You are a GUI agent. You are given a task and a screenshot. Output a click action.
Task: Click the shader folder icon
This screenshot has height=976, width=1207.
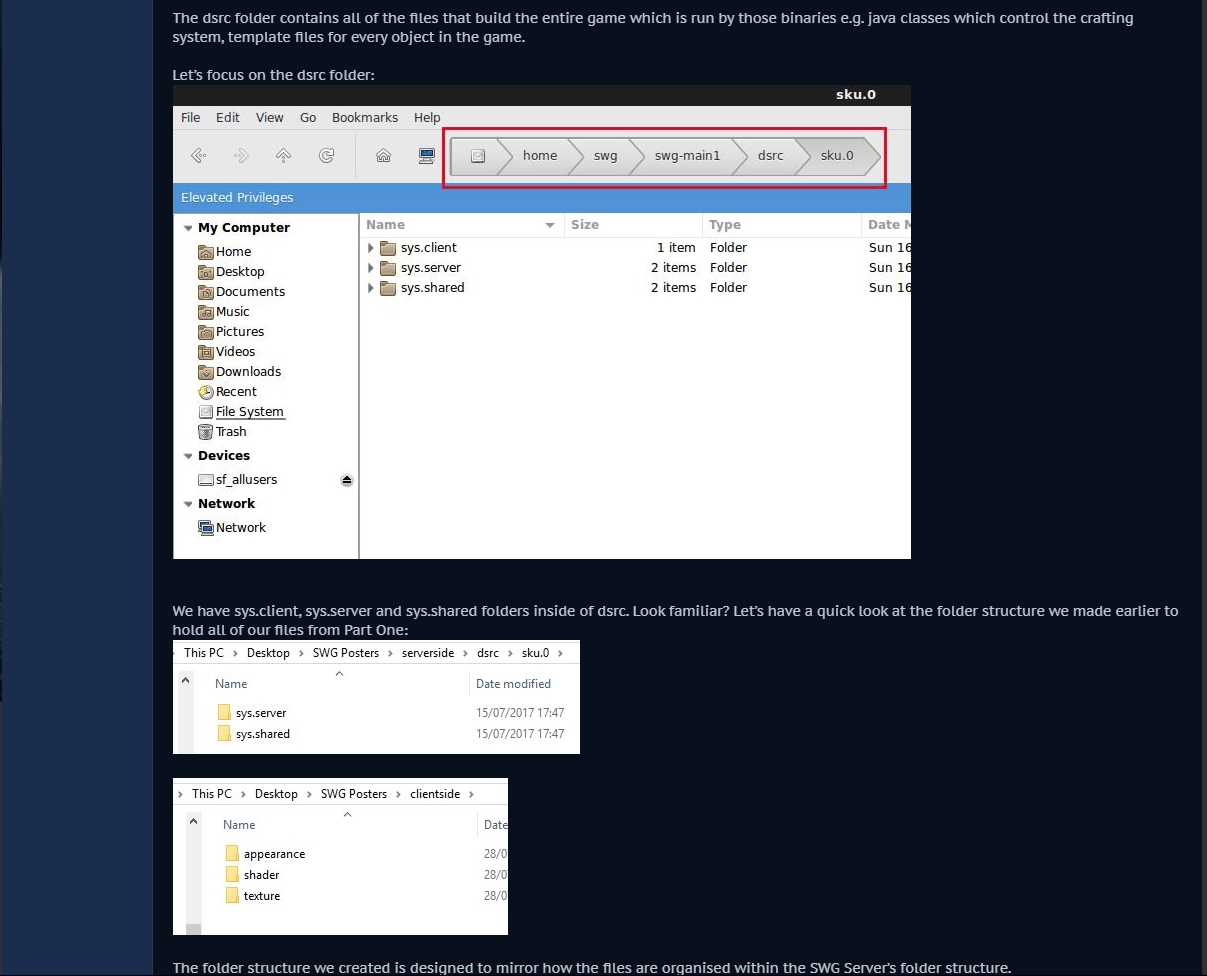232,874
